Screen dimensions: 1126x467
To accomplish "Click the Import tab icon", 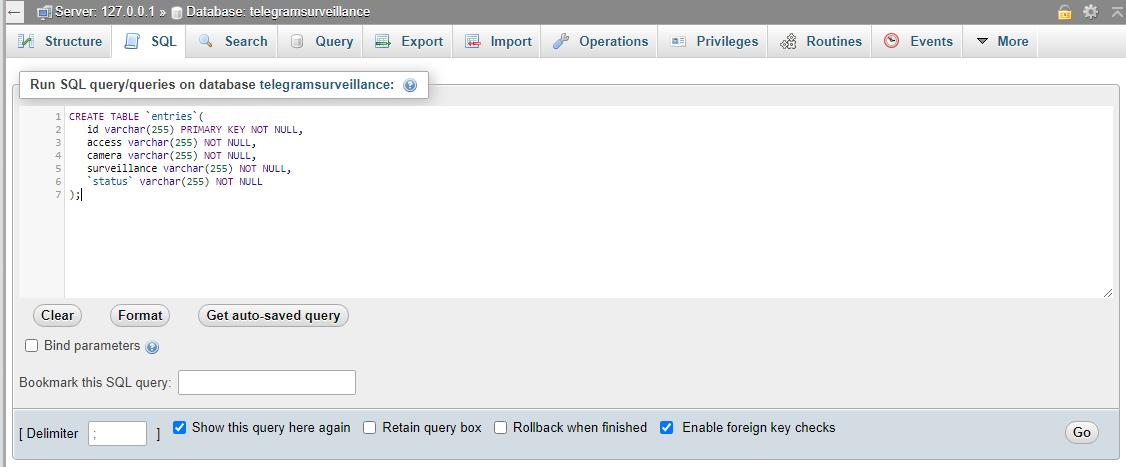I will (x=472, y=41).
